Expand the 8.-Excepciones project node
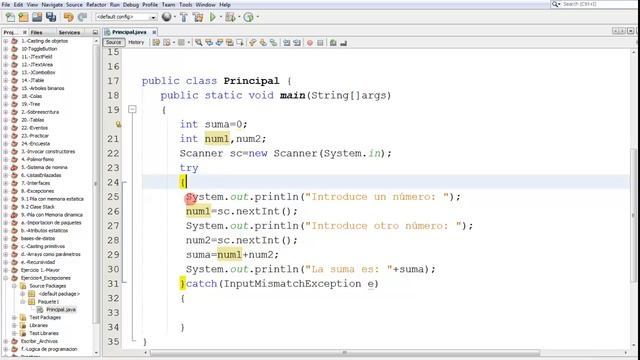640x360 pixels. (x=6, y=191)
